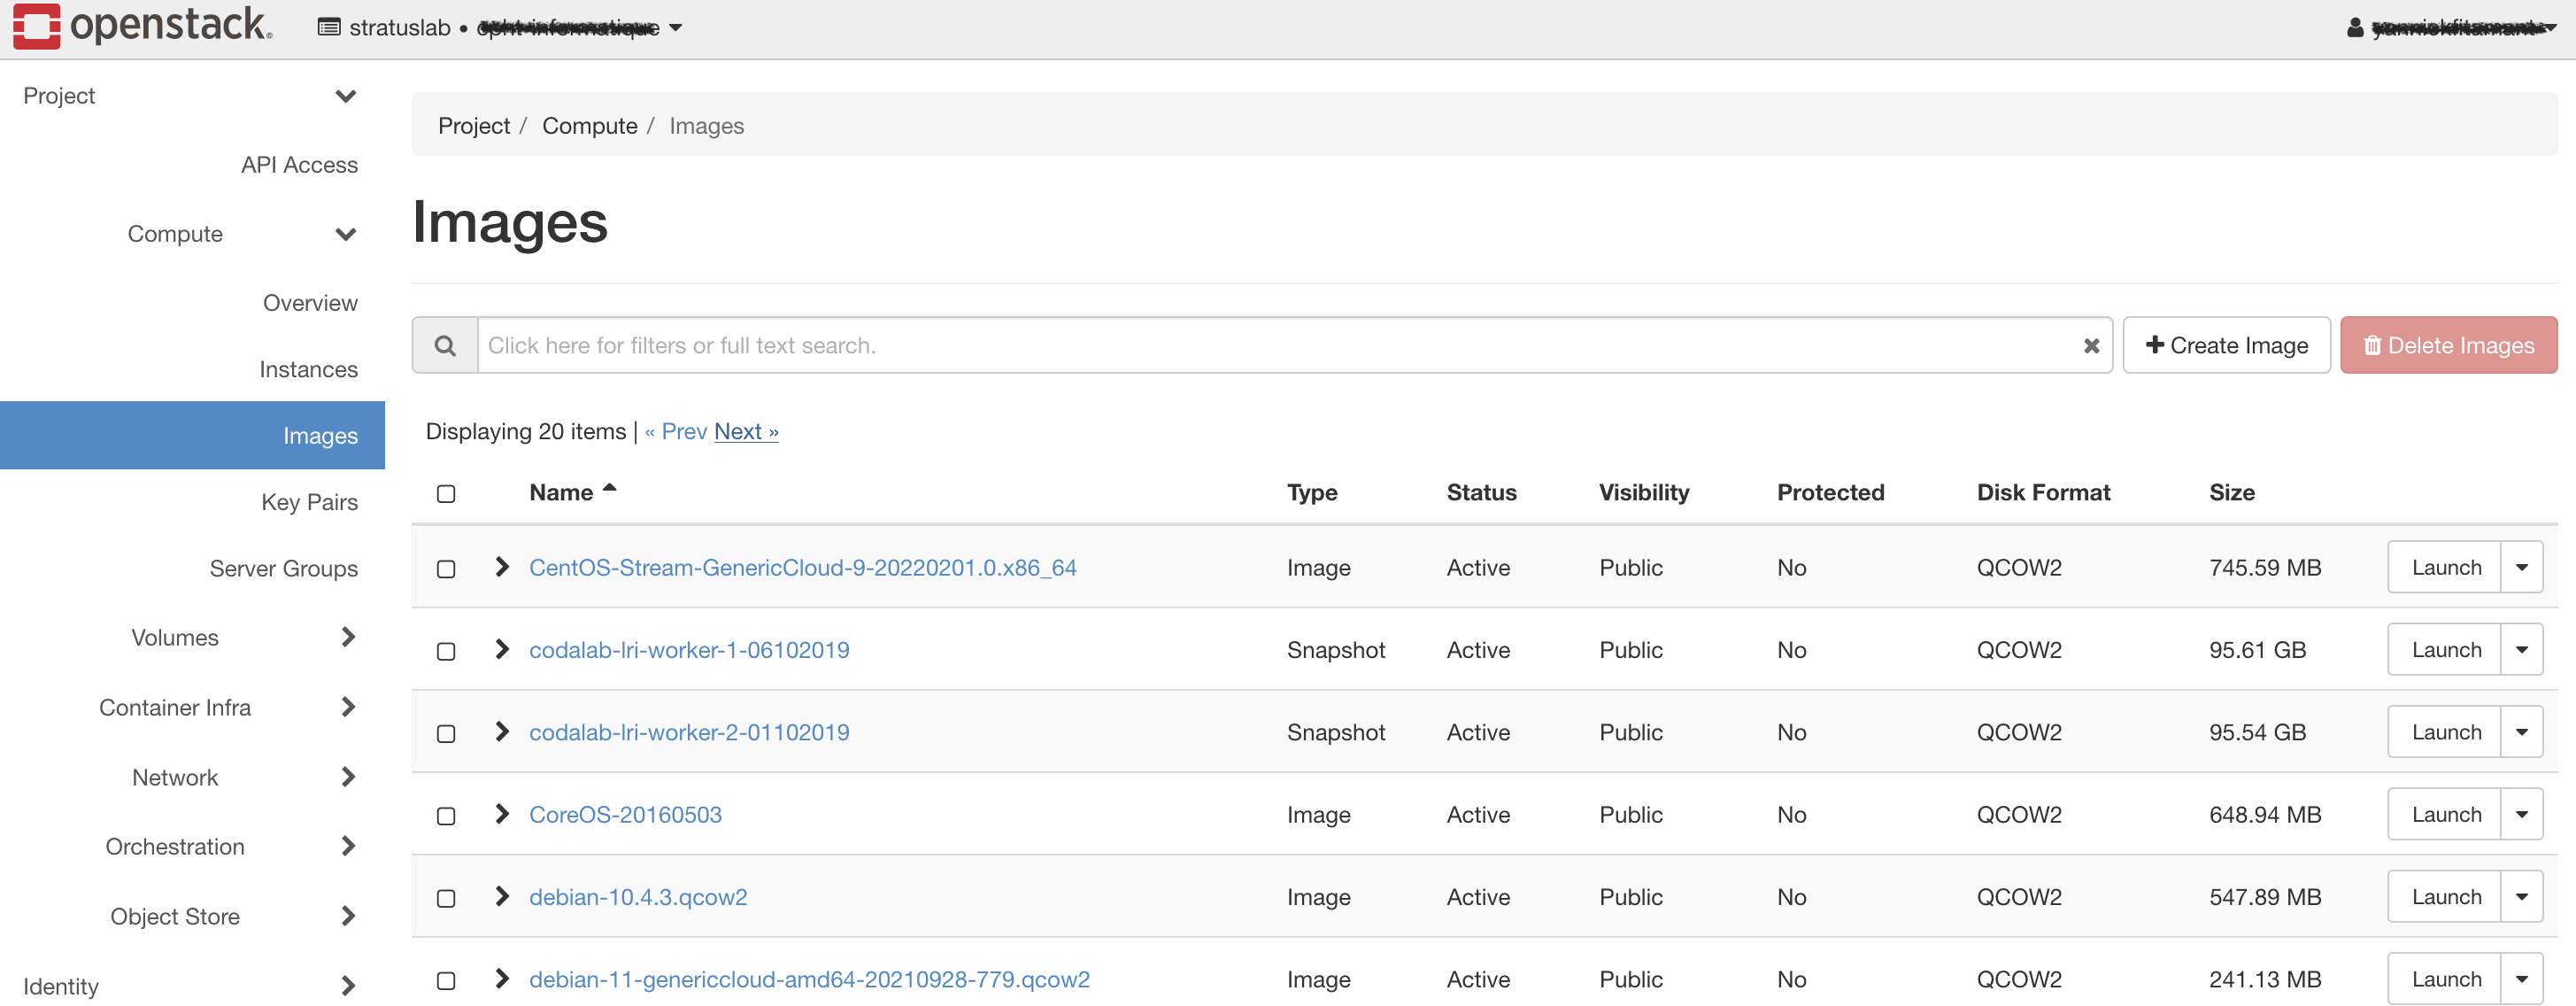2576x1006 pixels.
Task: Open the Instances page from sidebar
Action: pos(309,368)
